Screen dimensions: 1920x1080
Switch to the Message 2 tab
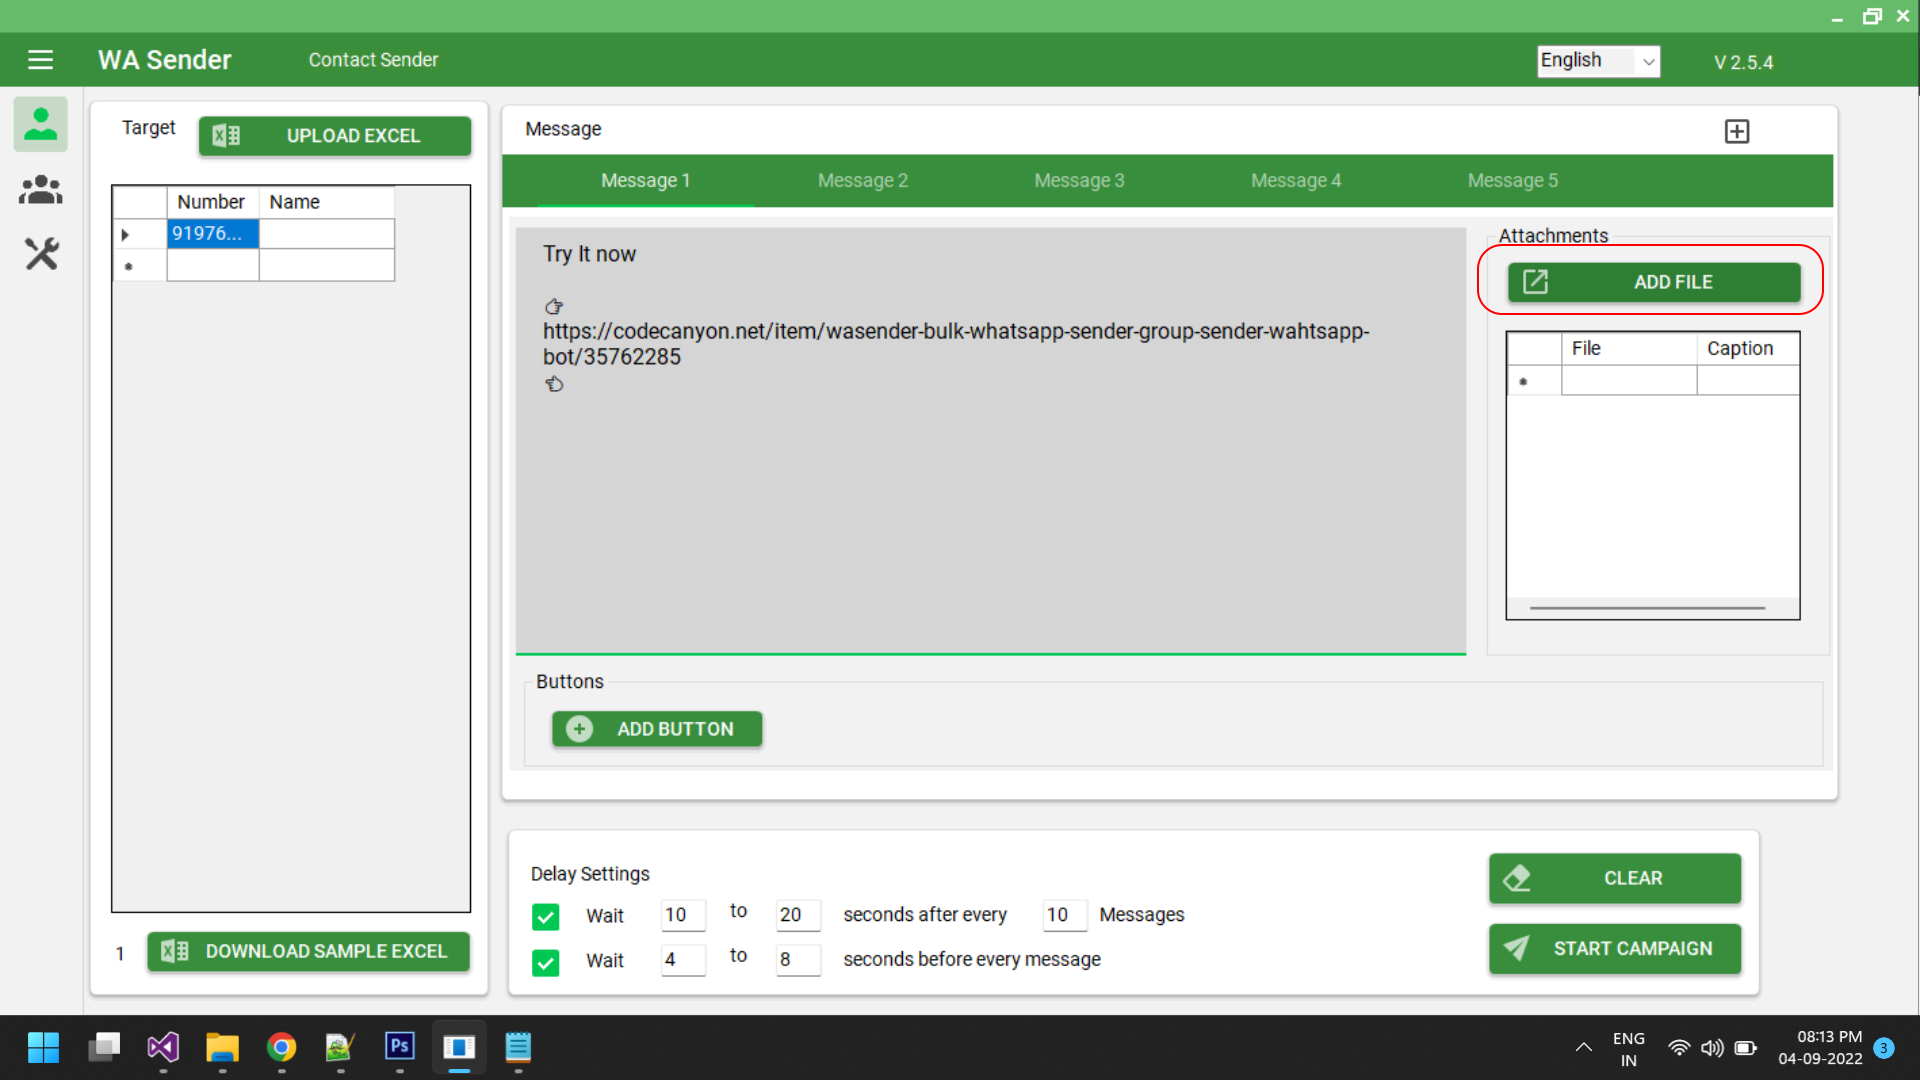coord(862,181)
